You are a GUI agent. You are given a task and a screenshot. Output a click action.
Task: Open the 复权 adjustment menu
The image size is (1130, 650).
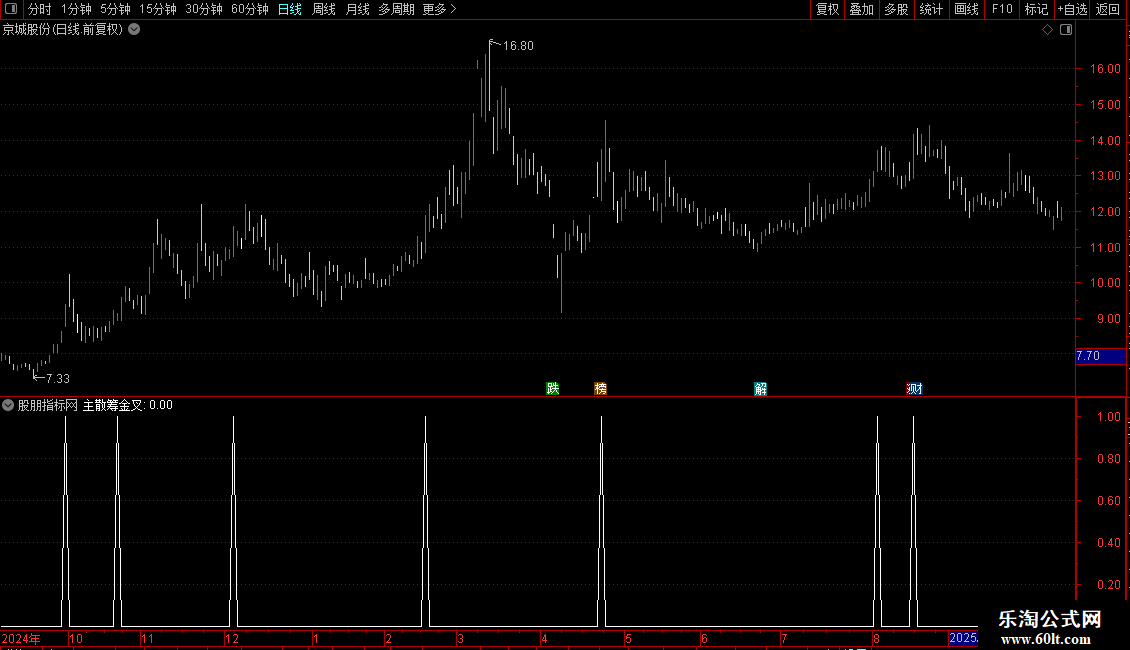(x=827, y=9)
